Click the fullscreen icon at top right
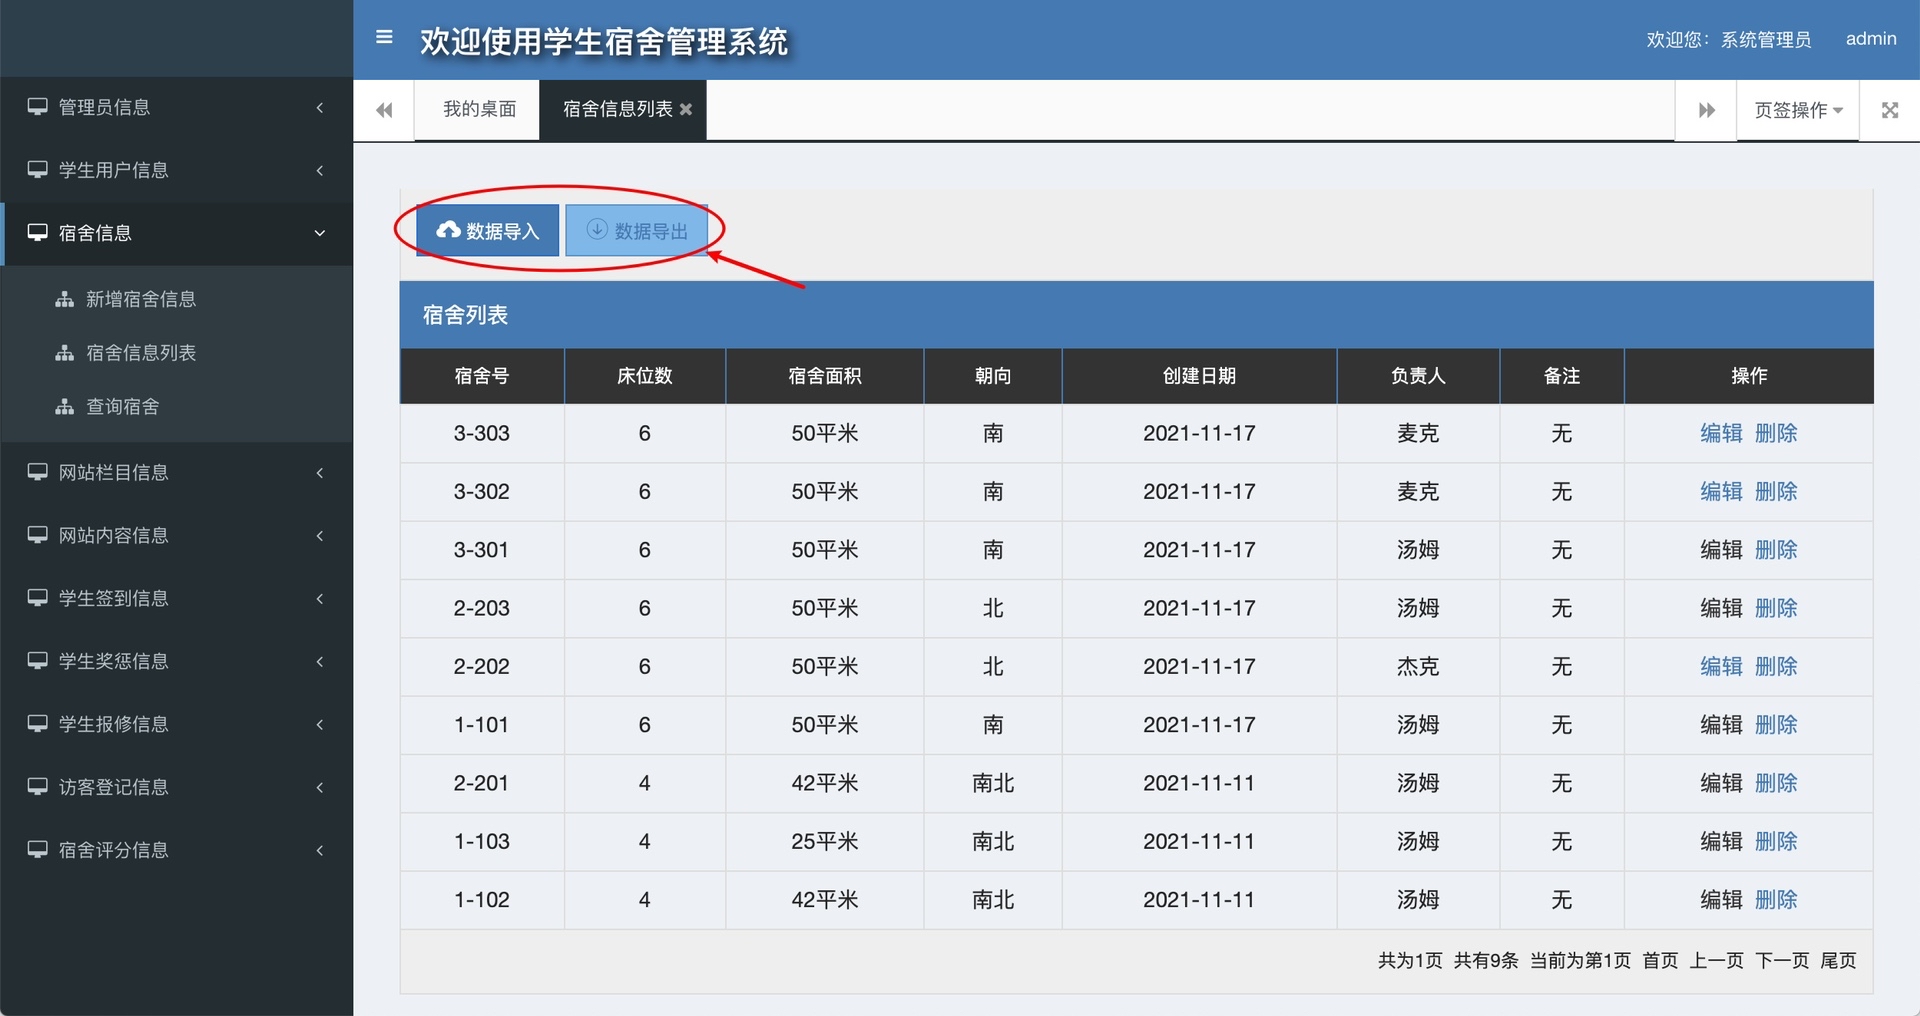 click(x=1890, y=110)
